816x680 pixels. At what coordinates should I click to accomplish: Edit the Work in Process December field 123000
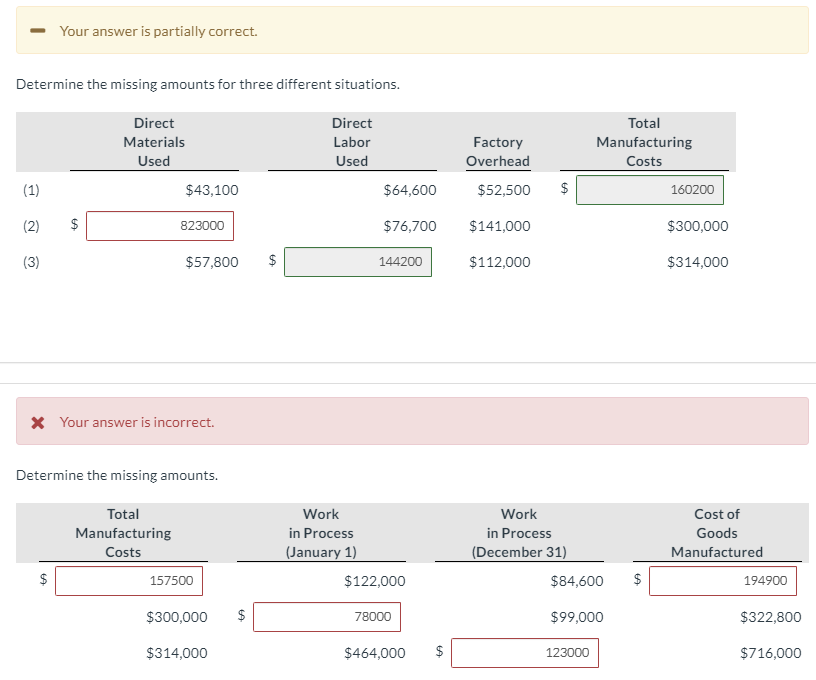[x=525, y=653]
